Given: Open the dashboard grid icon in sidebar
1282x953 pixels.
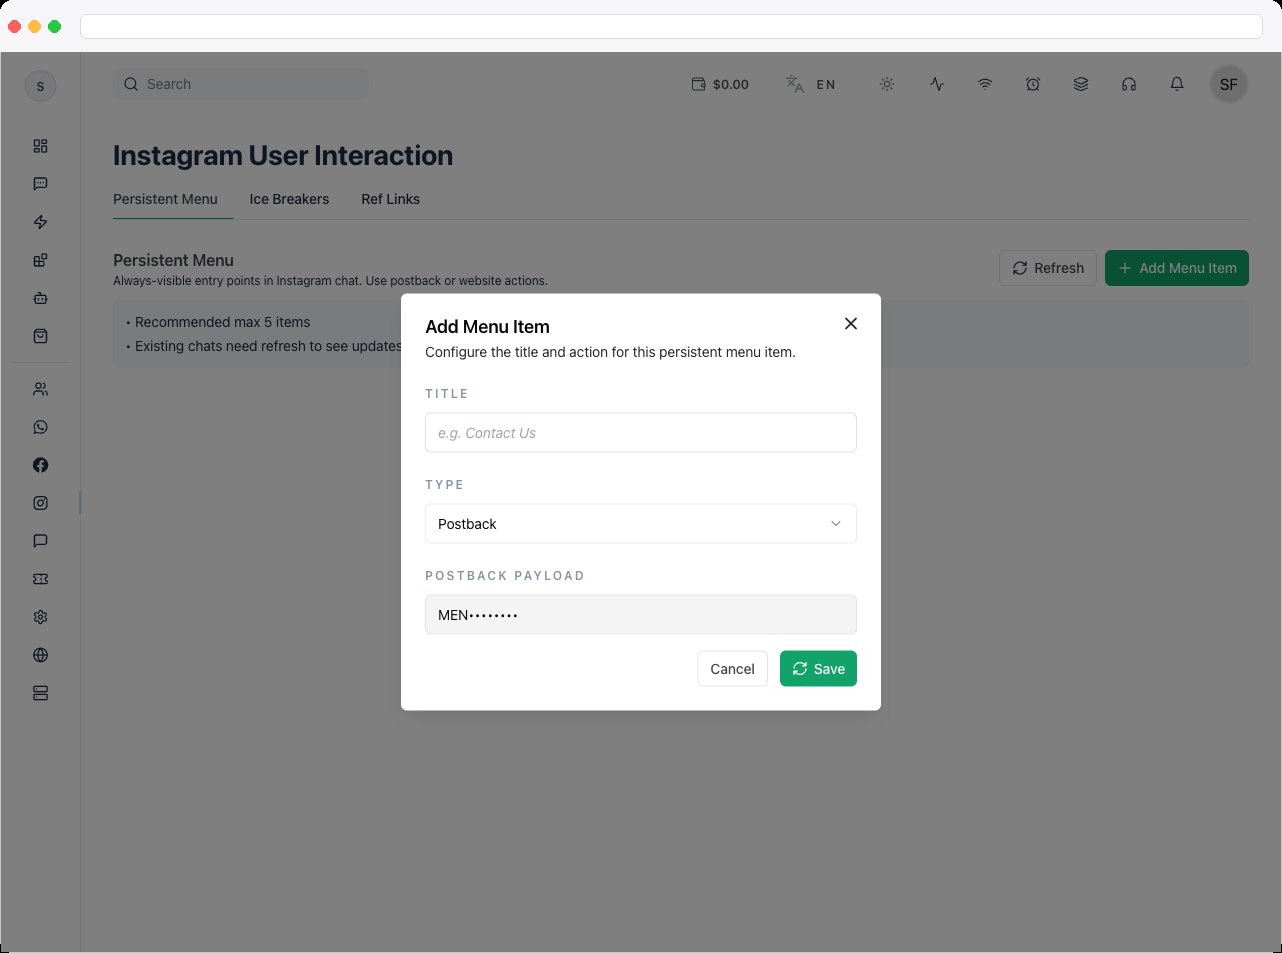Looking at the screenshot, I should click(40, 146).
